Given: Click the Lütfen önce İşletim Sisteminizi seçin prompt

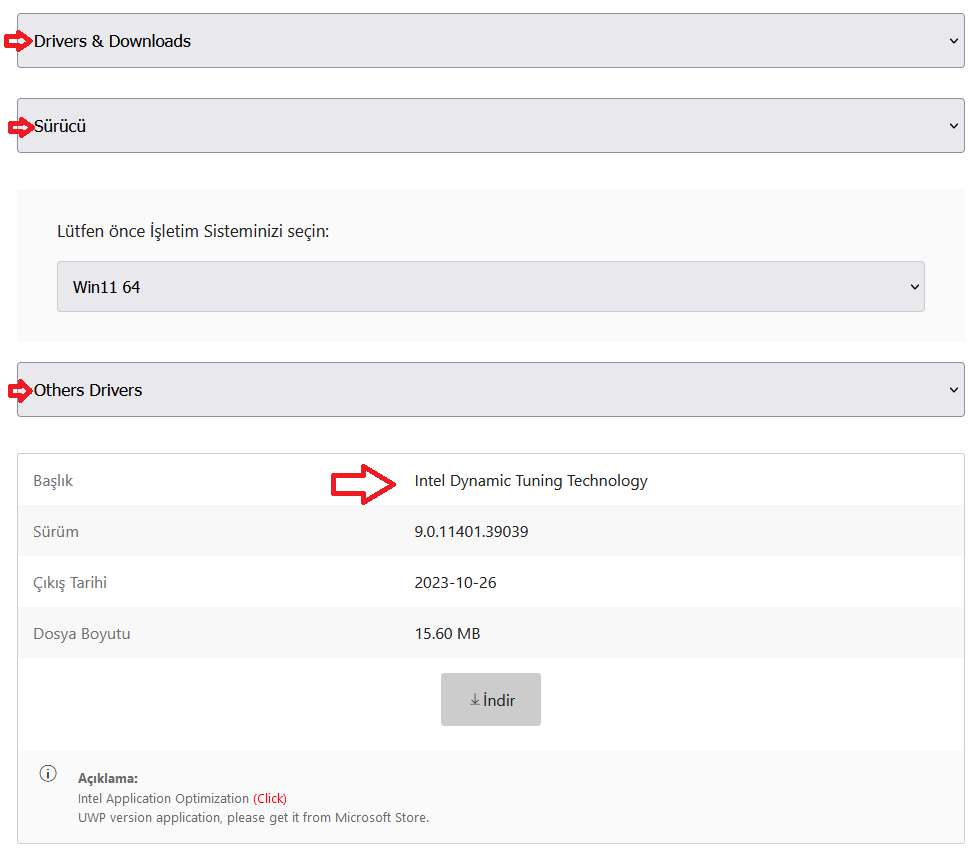Looking at the screenshot, I should pyautogui.click(x=193, y=231).
